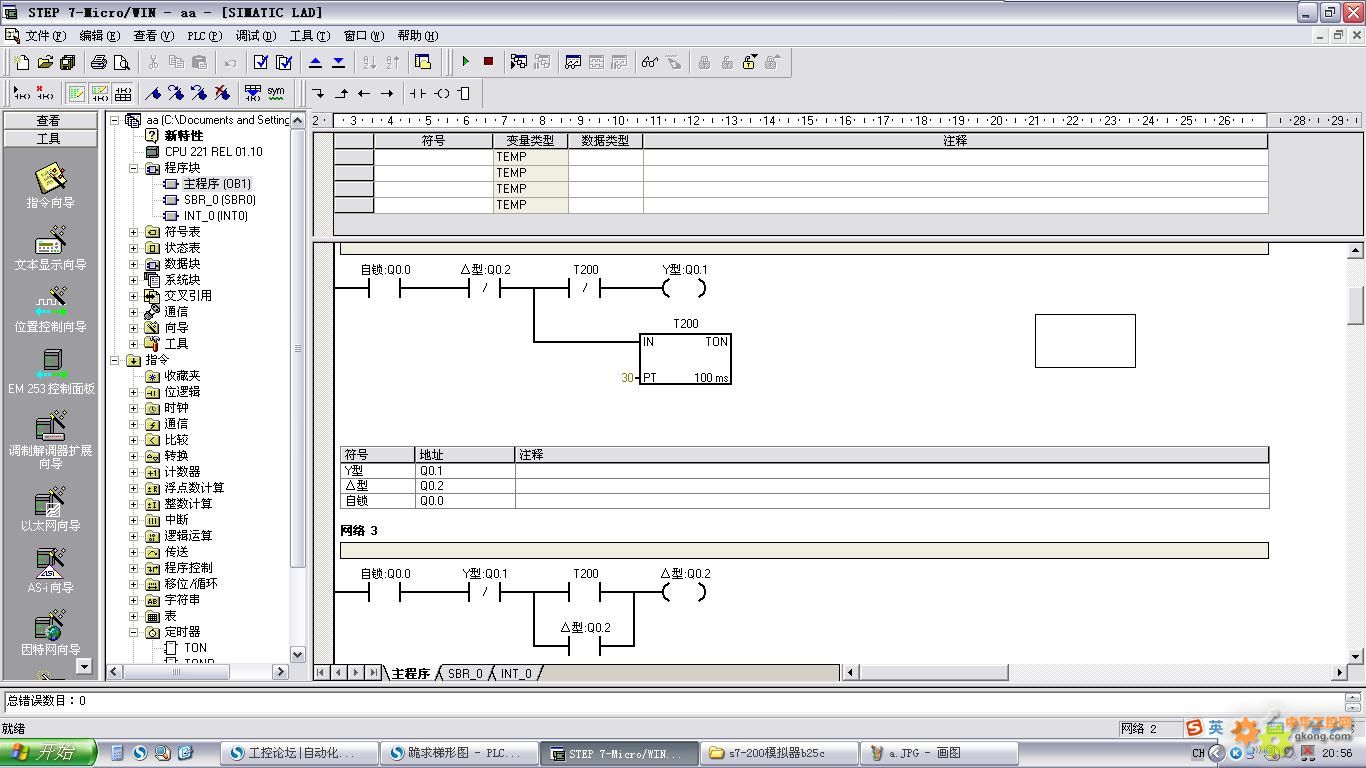The width and height of the screenshot is (1366, 768).
Task: Toggle the POU comments display icon
Action: tap(76, 93)
